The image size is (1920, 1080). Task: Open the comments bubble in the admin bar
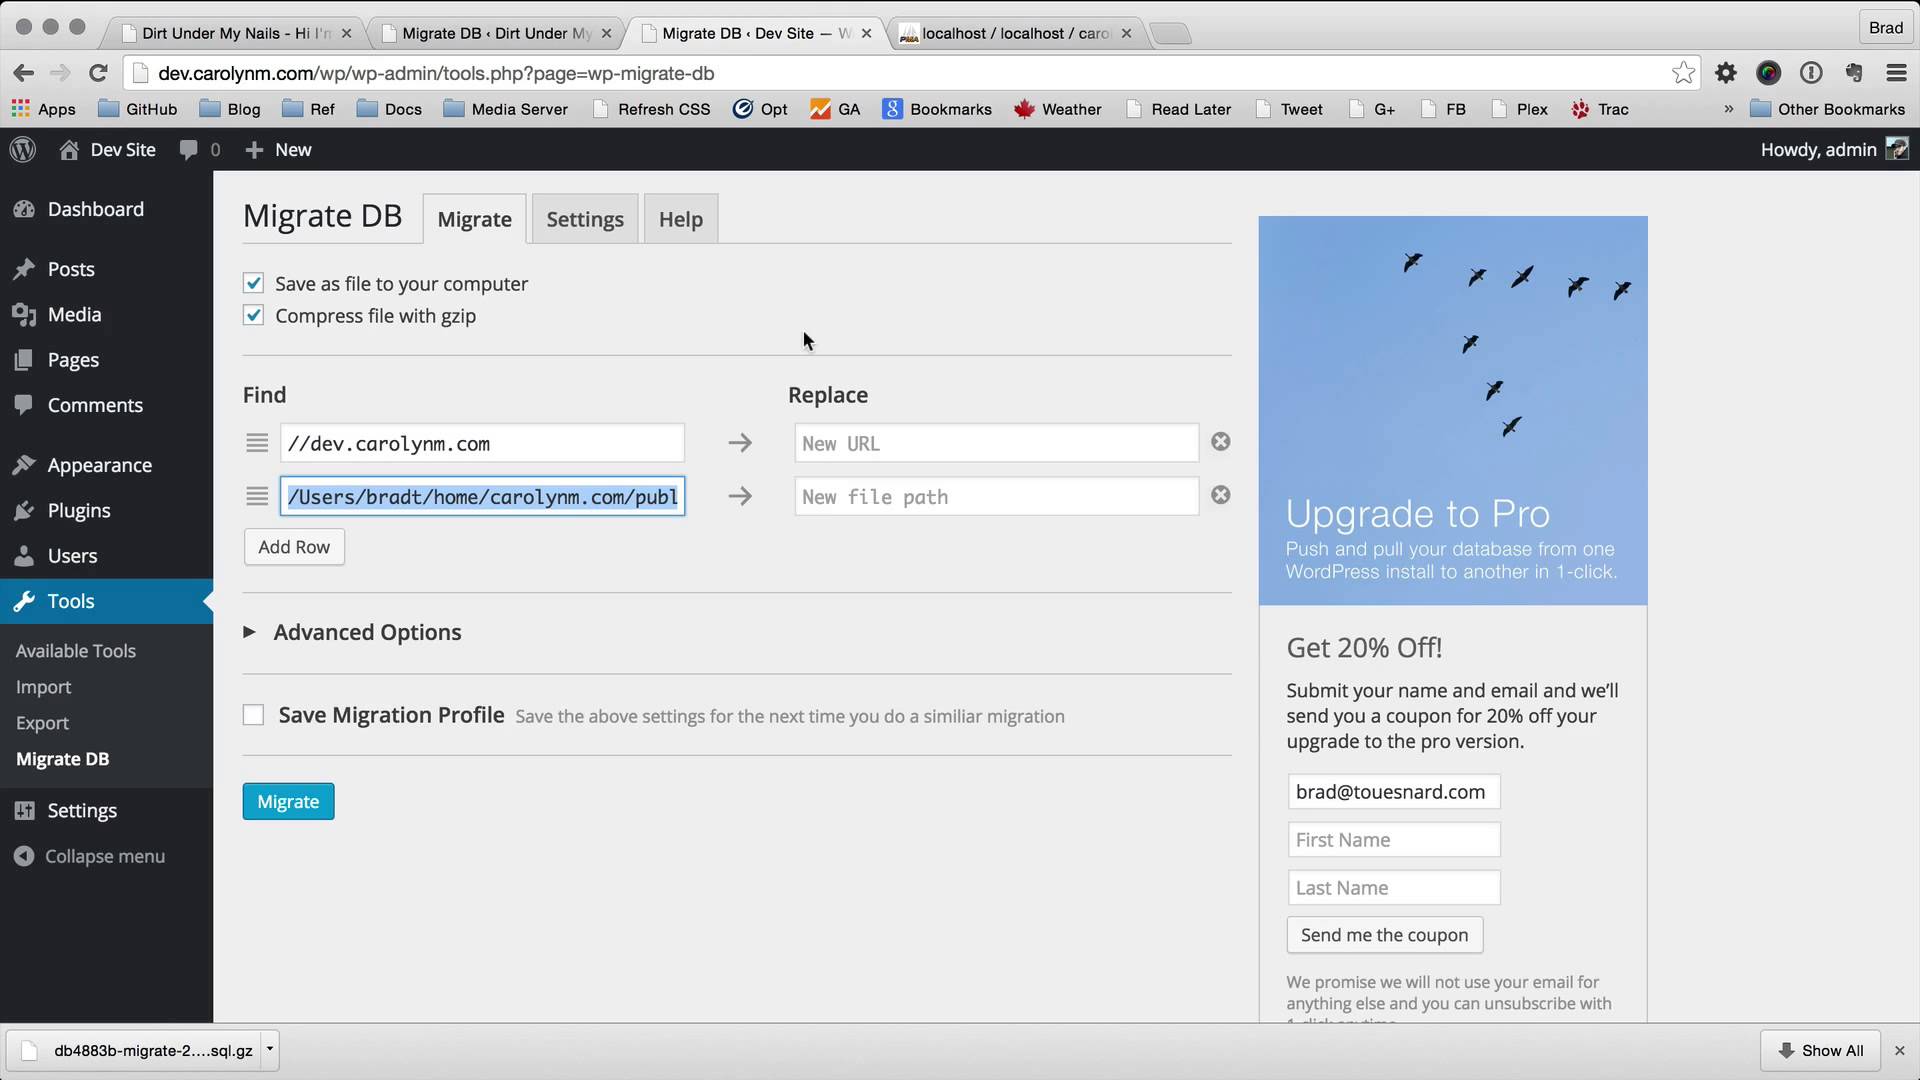pos(189,150)
